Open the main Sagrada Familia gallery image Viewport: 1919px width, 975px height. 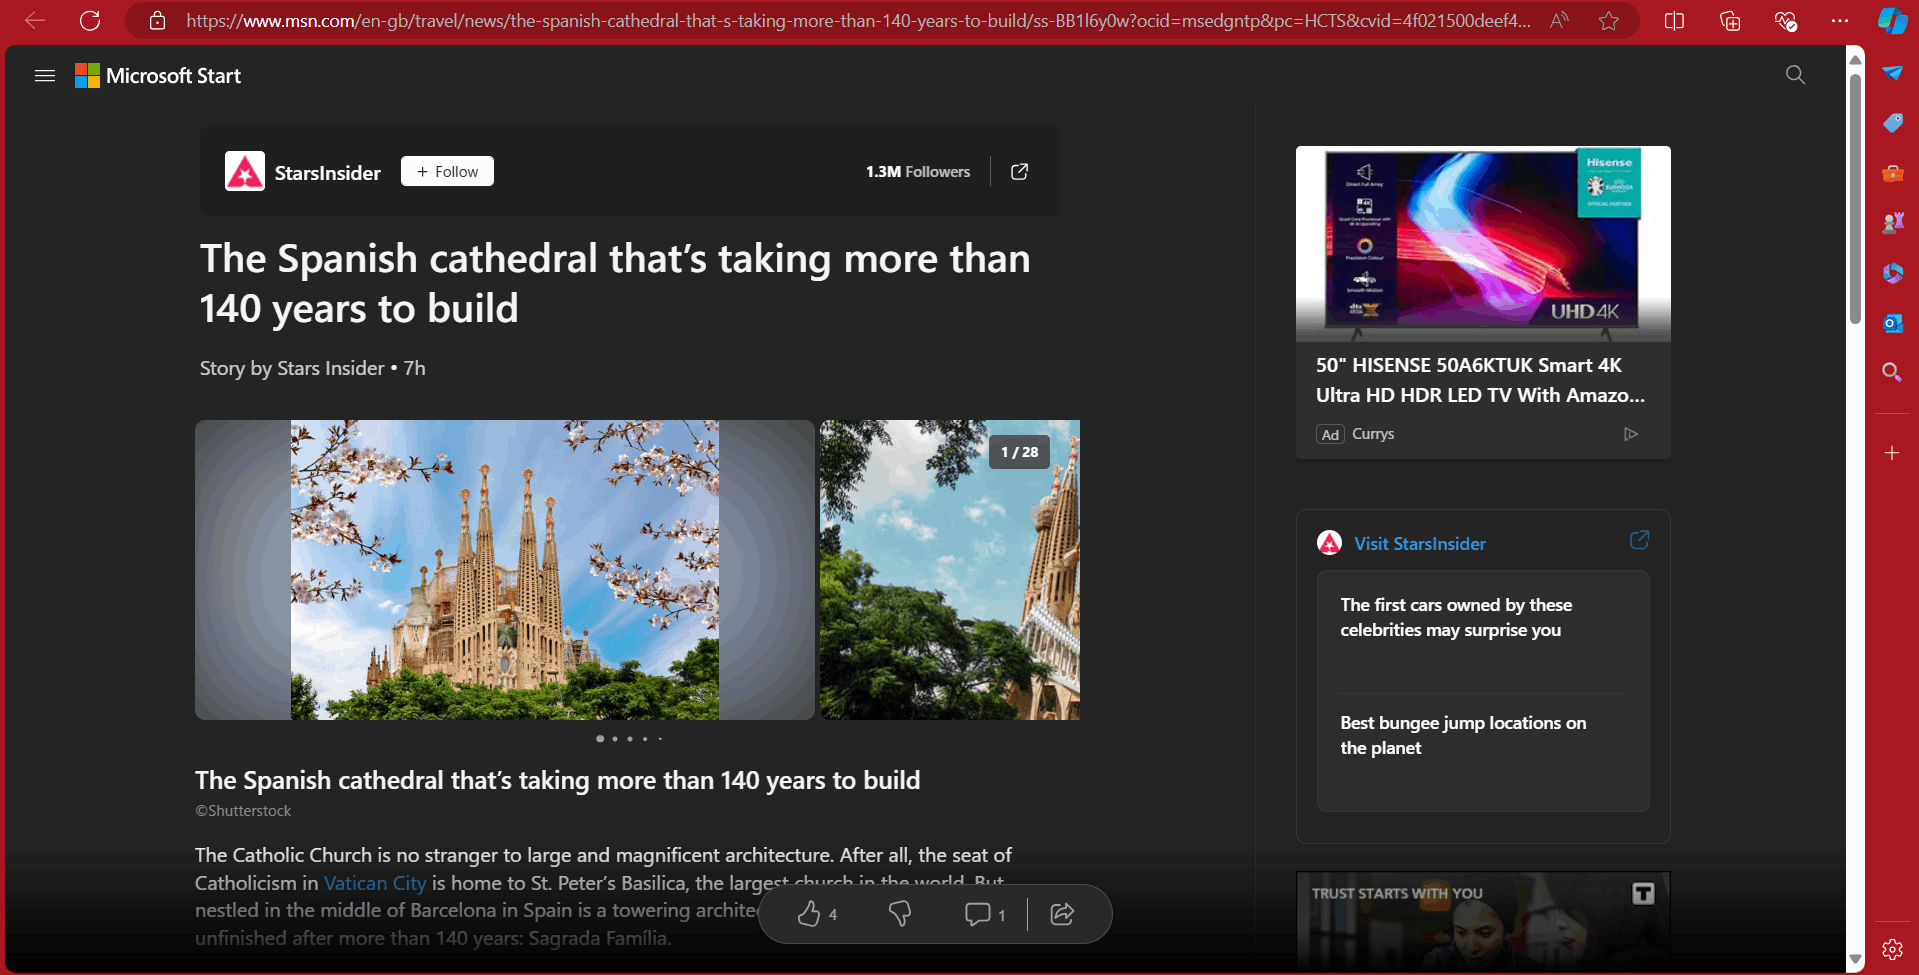click(505, 570)
